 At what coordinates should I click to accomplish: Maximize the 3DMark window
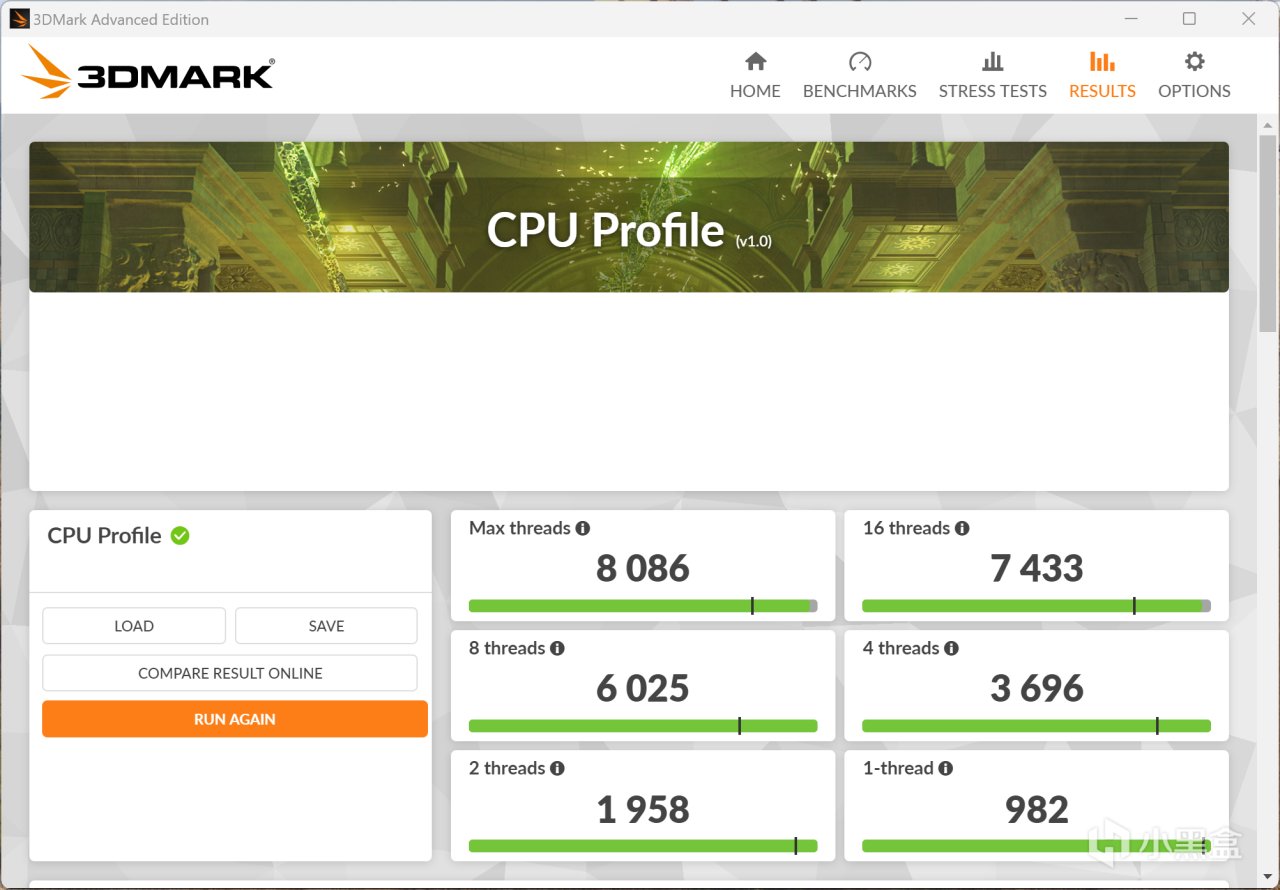point(1189,19)
